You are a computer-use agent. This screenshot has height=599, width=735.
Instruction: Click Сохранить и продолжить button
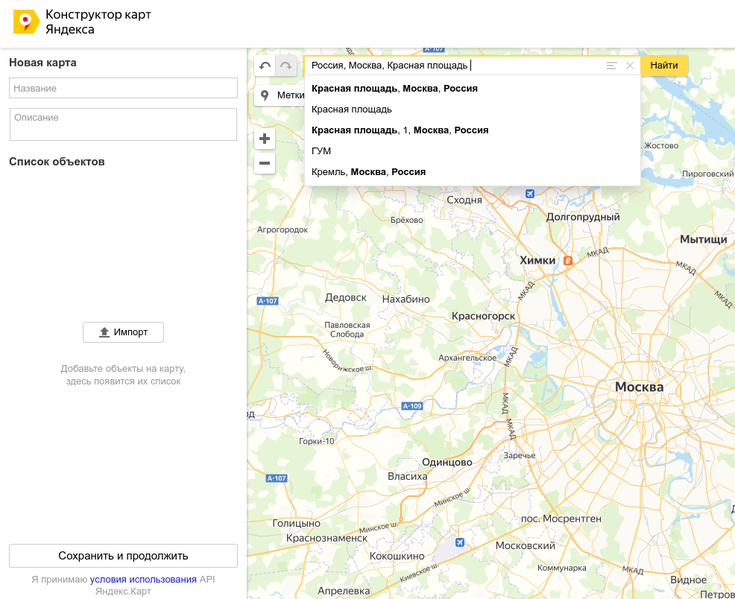pos(123,556)
